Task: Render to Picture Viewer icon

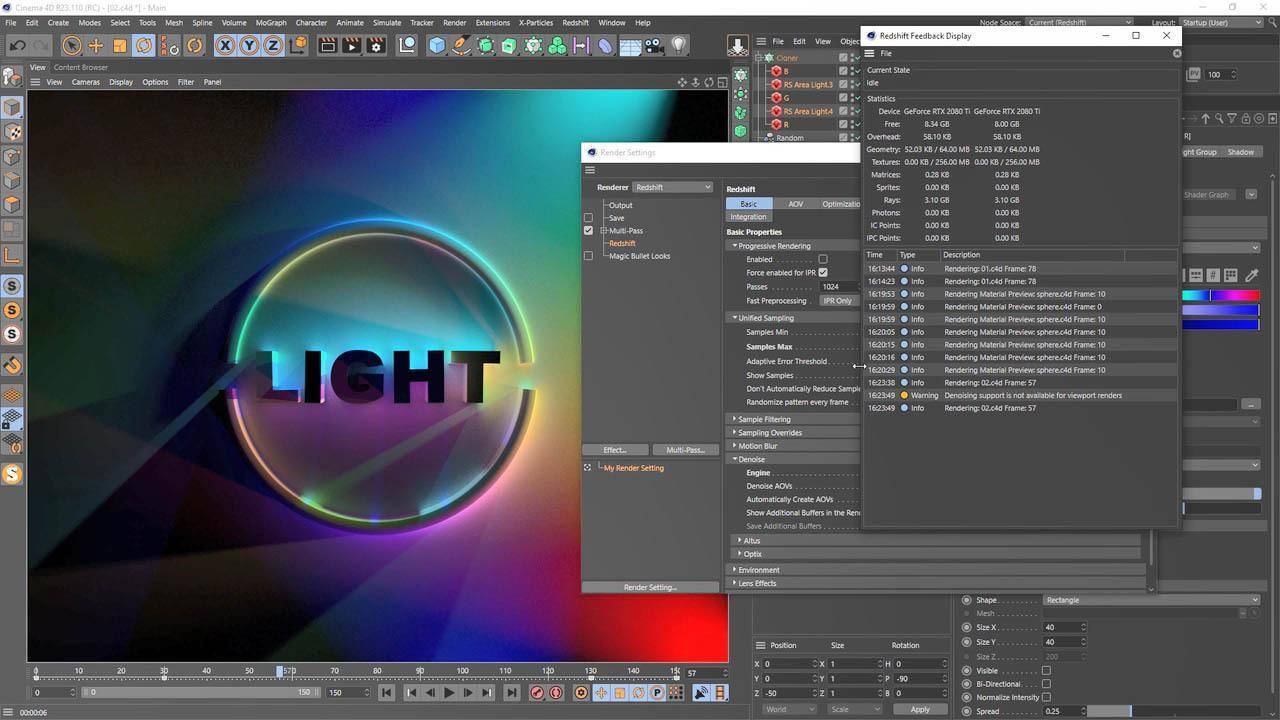Action: coord(351,45)
